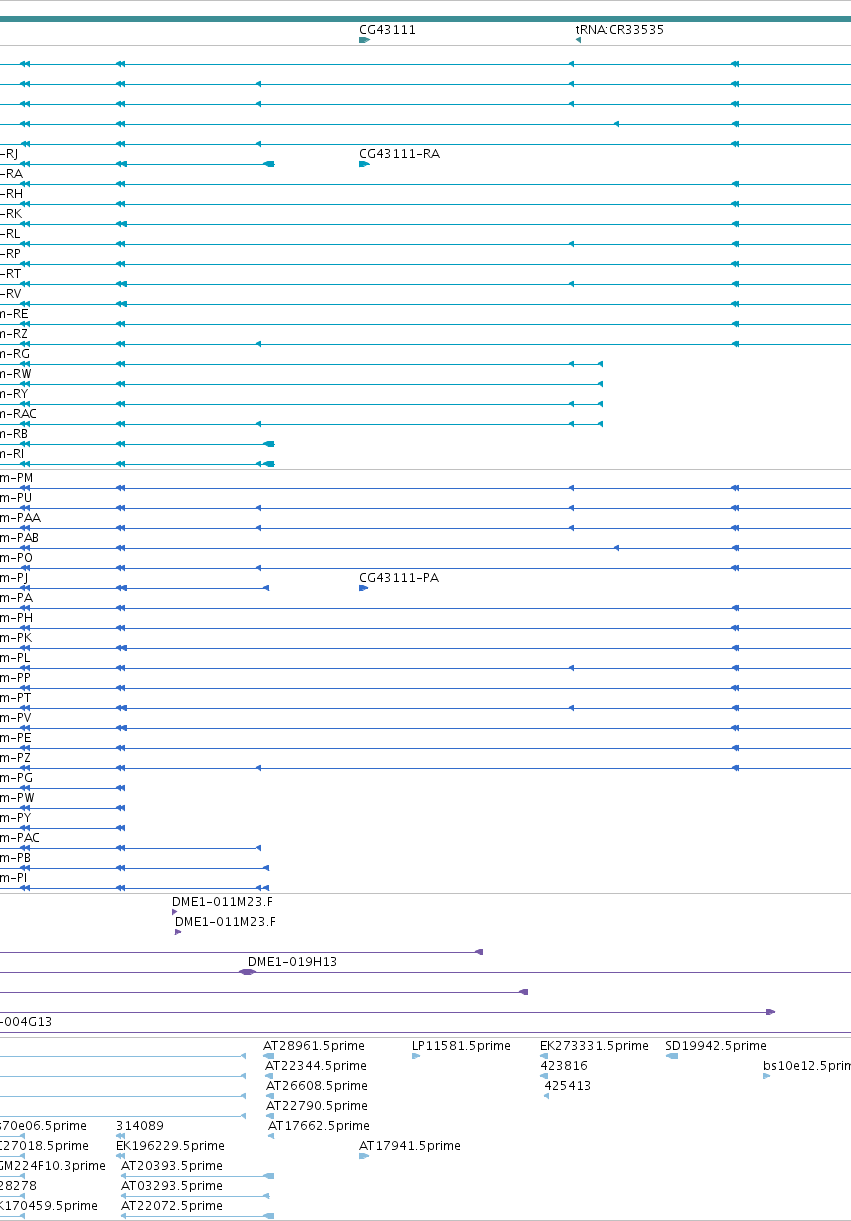Select the 423816 feature label
The width and height of the screenshot is (851, 1221).
[564, 1066]
